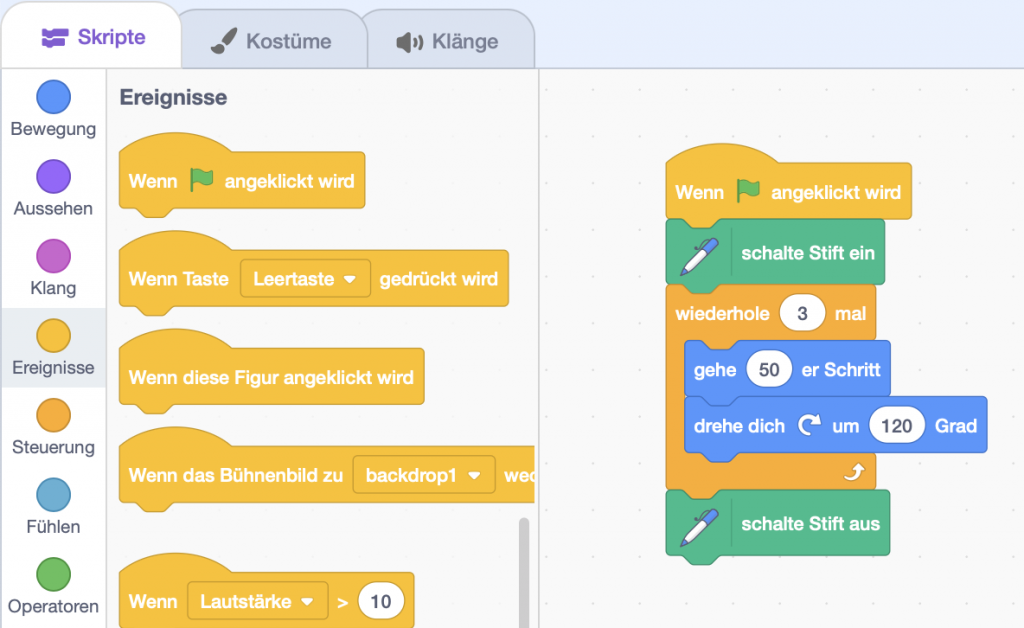Click the pen icon on 'schalte Stift ein'
This screenshot has height=628, width=1024.
click(698, 253)
